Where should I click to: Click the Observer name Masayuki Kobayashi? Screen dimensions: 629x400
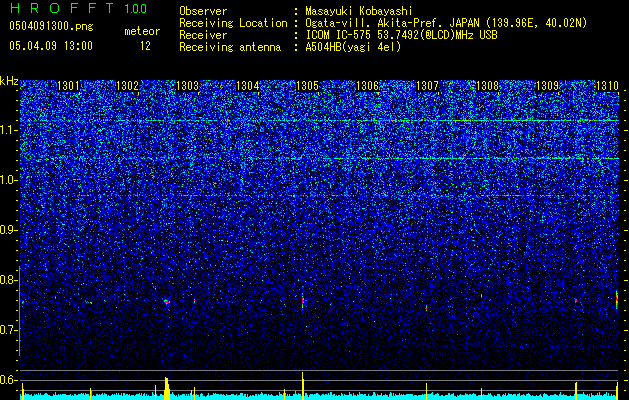point(358,12)
